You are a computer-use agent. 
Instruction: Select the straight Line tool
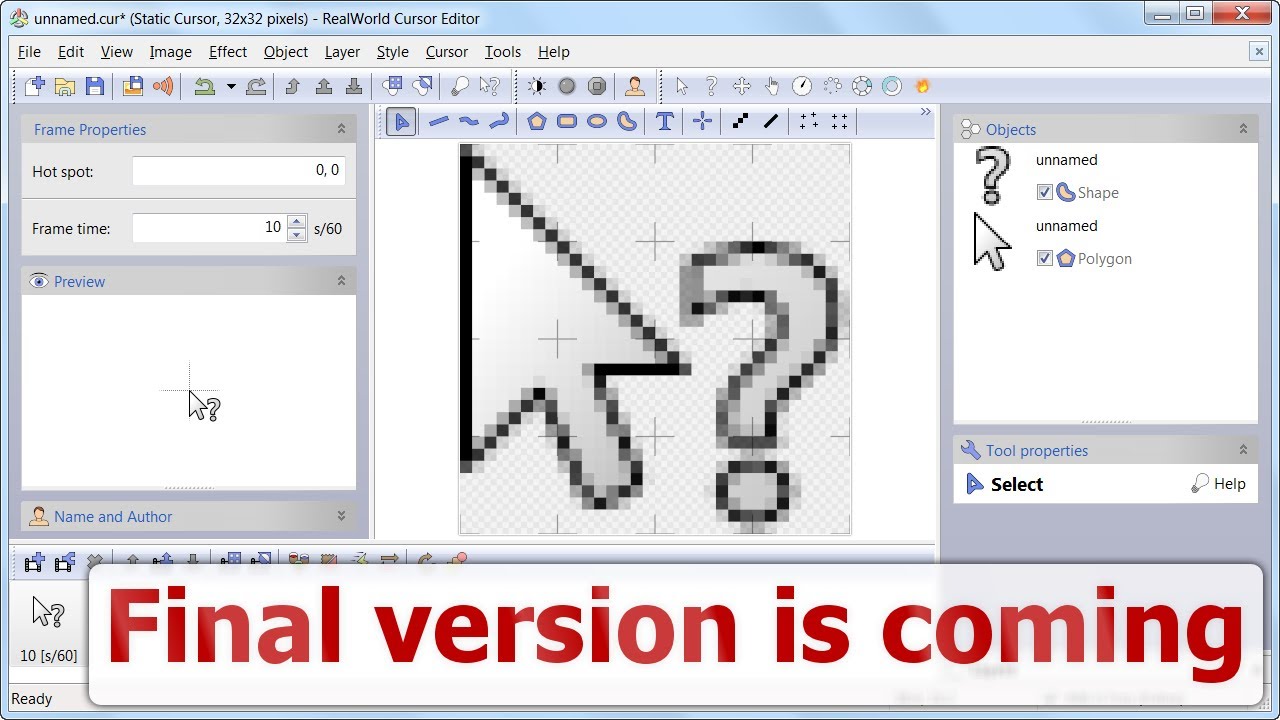[x=438, y=122]
